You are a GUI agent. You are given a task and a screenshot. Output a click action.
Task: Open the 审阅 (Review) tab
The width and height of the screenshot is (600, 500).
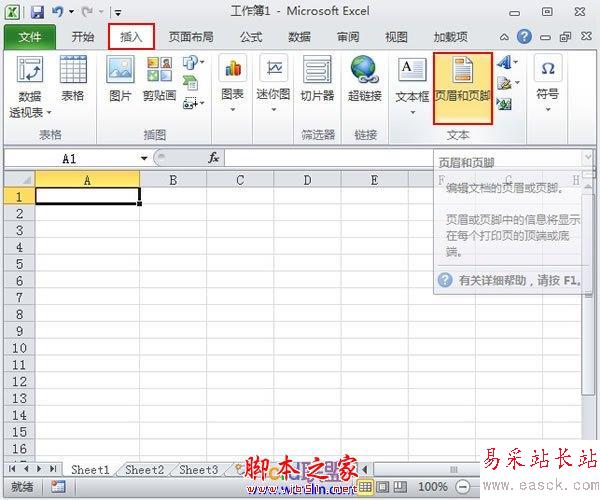click(348, 37)
